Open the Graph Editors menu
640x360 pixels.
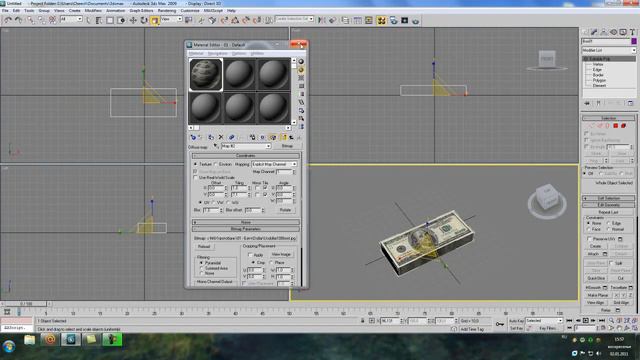(x=141, y=11)
